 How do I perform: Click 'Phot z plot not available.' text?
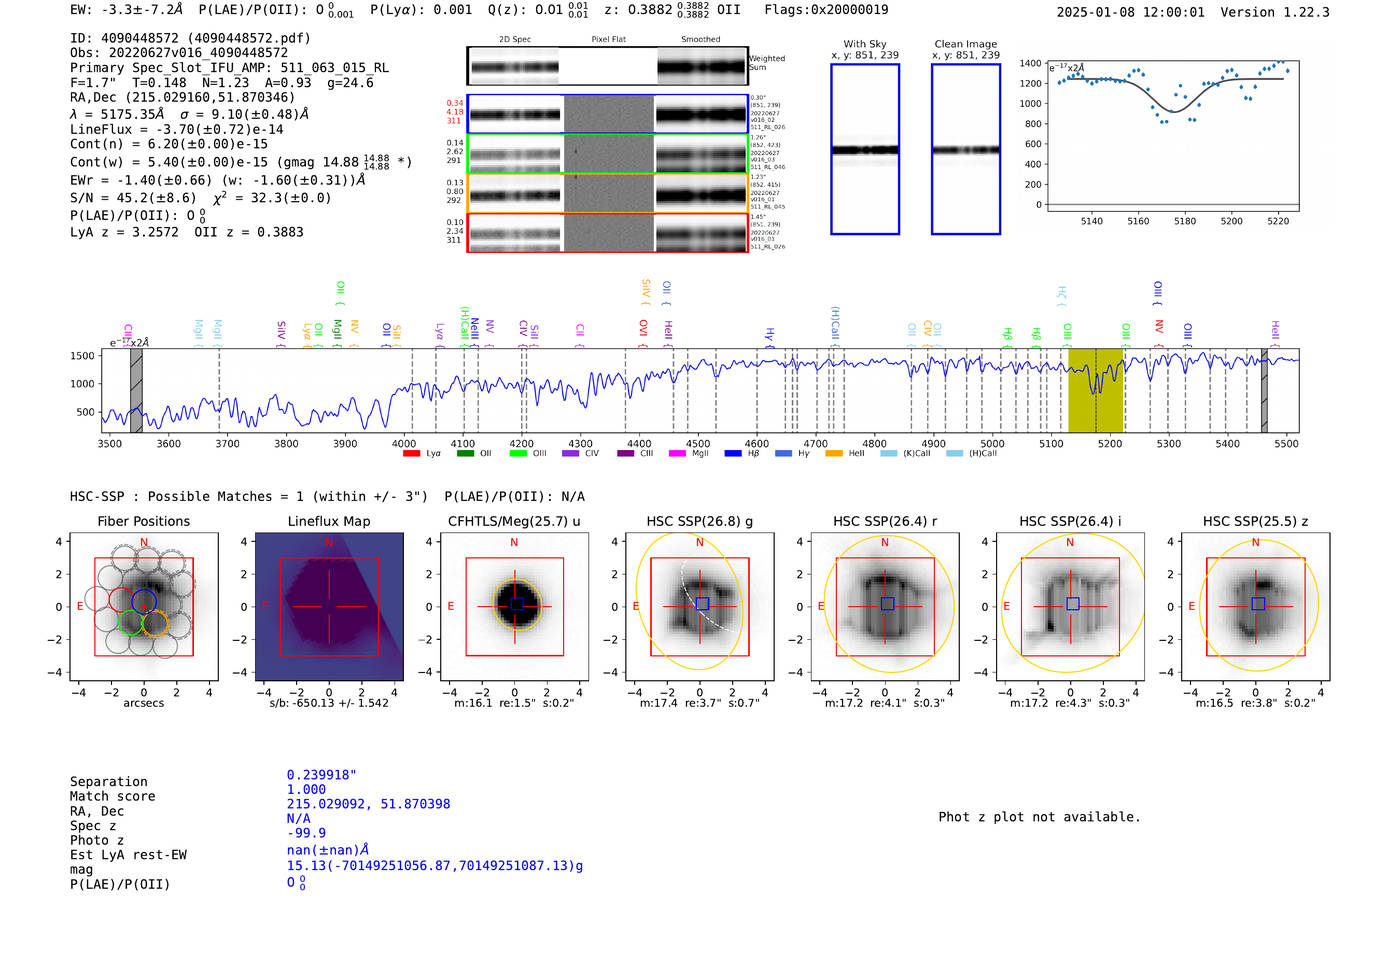pos(1039,817)
